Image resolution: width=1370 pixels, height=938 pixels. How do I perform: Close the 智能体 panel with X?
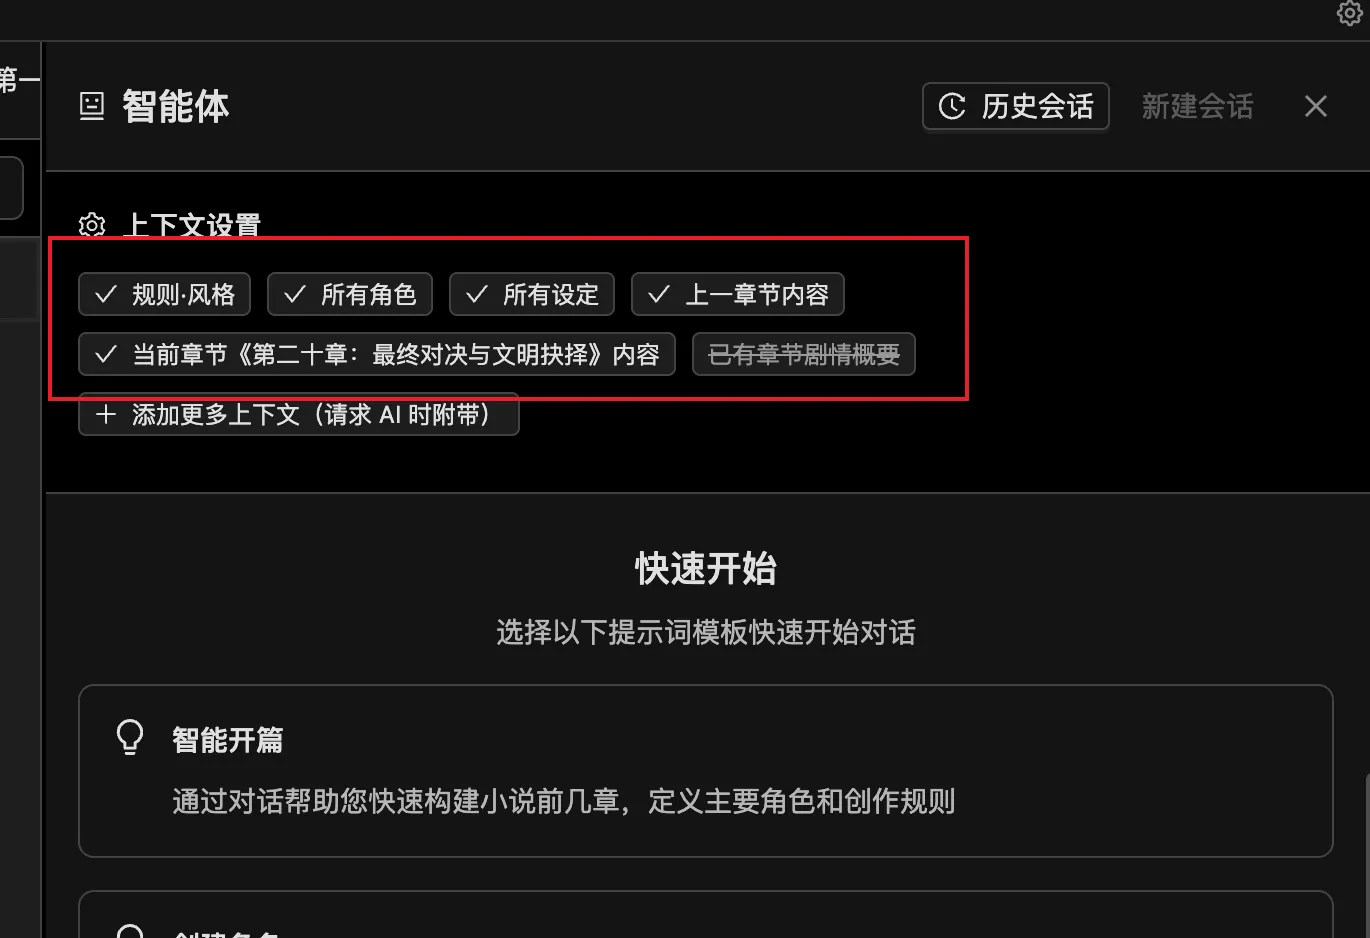coord(1316,106)
